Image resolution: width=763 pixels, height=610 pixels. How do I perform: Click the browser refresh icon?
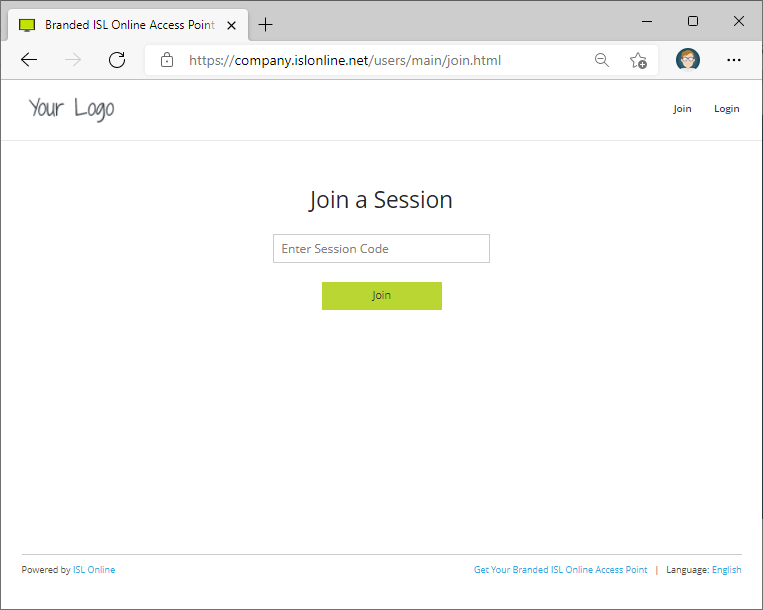tap(117, 60)
